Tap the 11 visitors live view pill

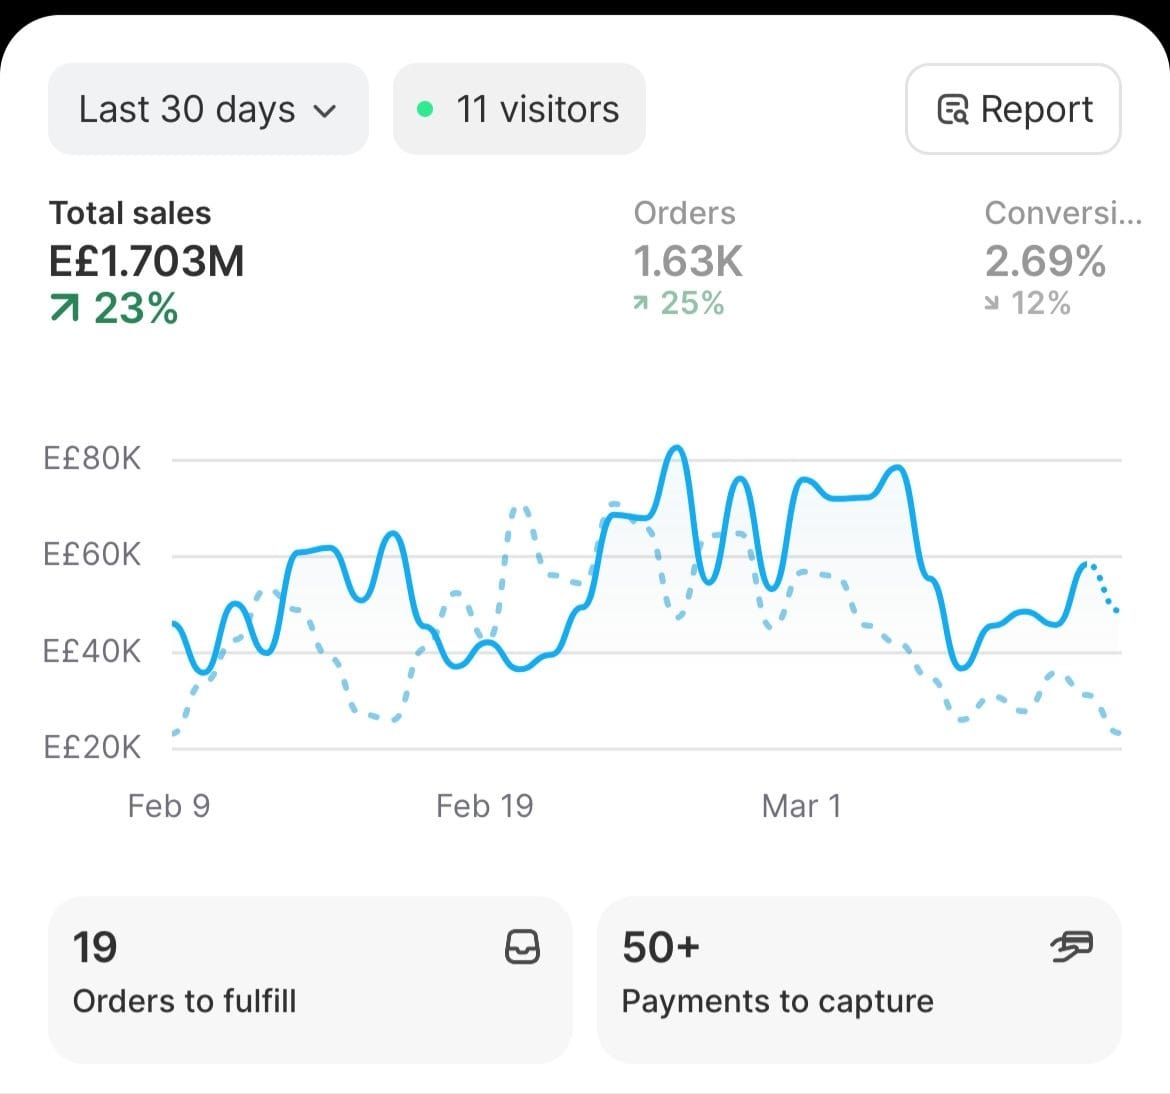(x=519, y=109)
